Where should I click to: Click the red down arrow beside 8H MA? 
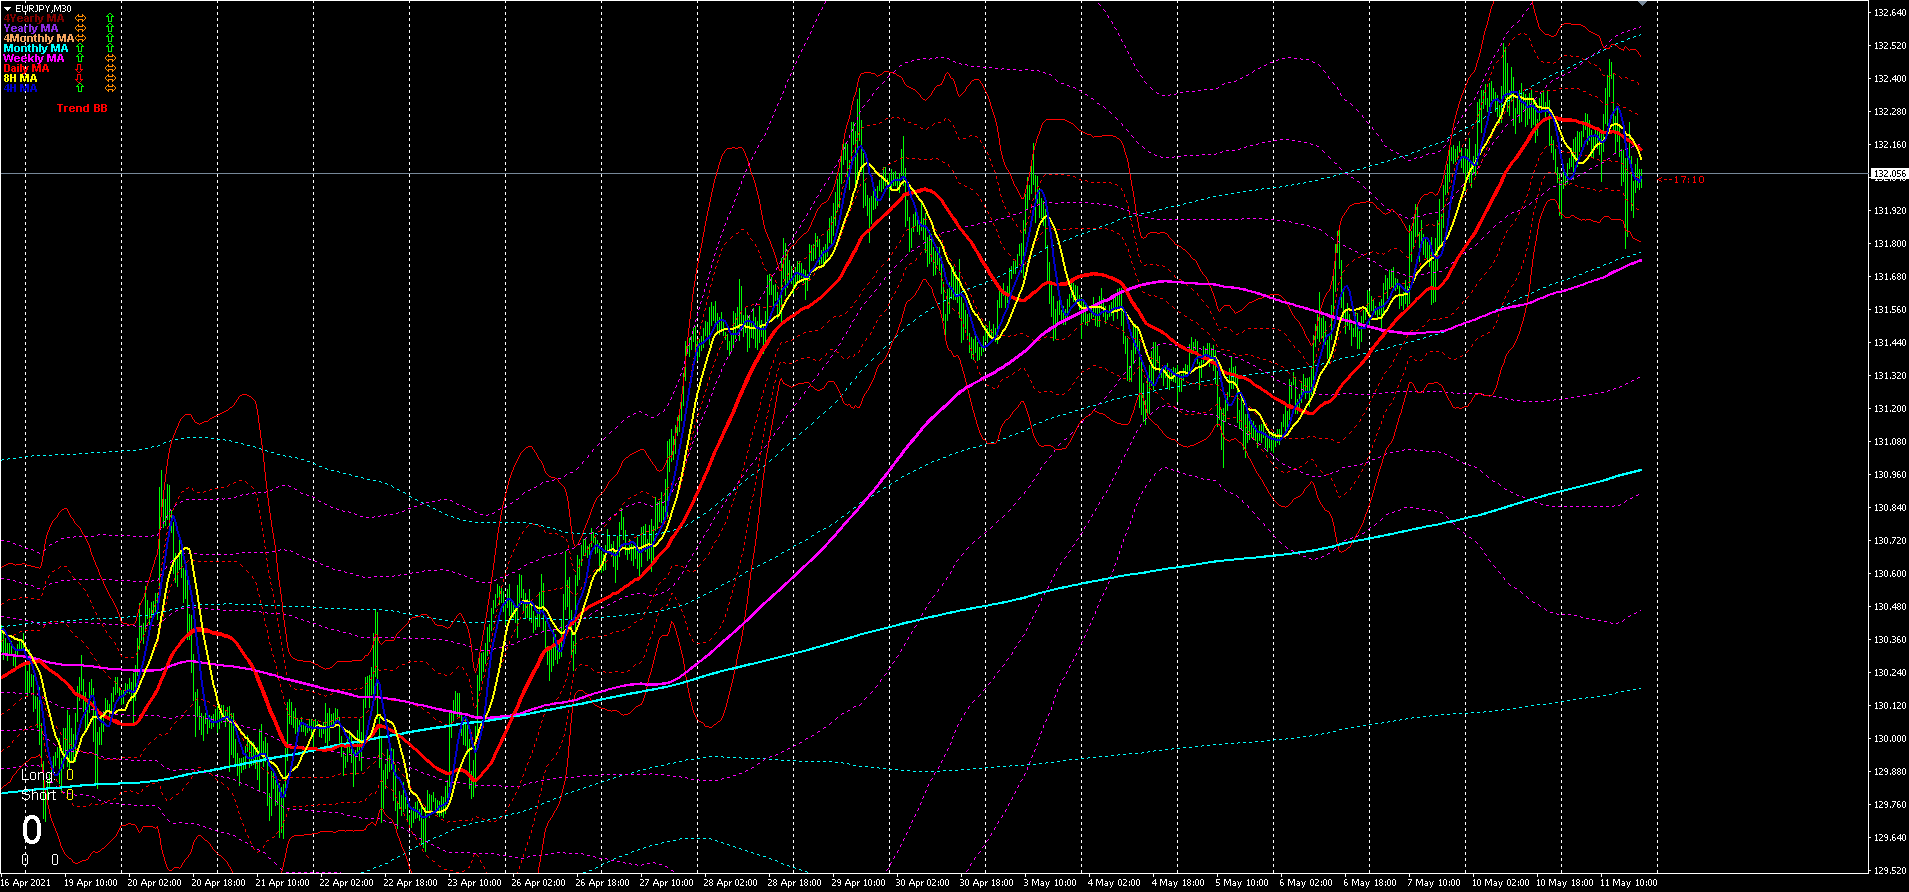click(80, 78)
